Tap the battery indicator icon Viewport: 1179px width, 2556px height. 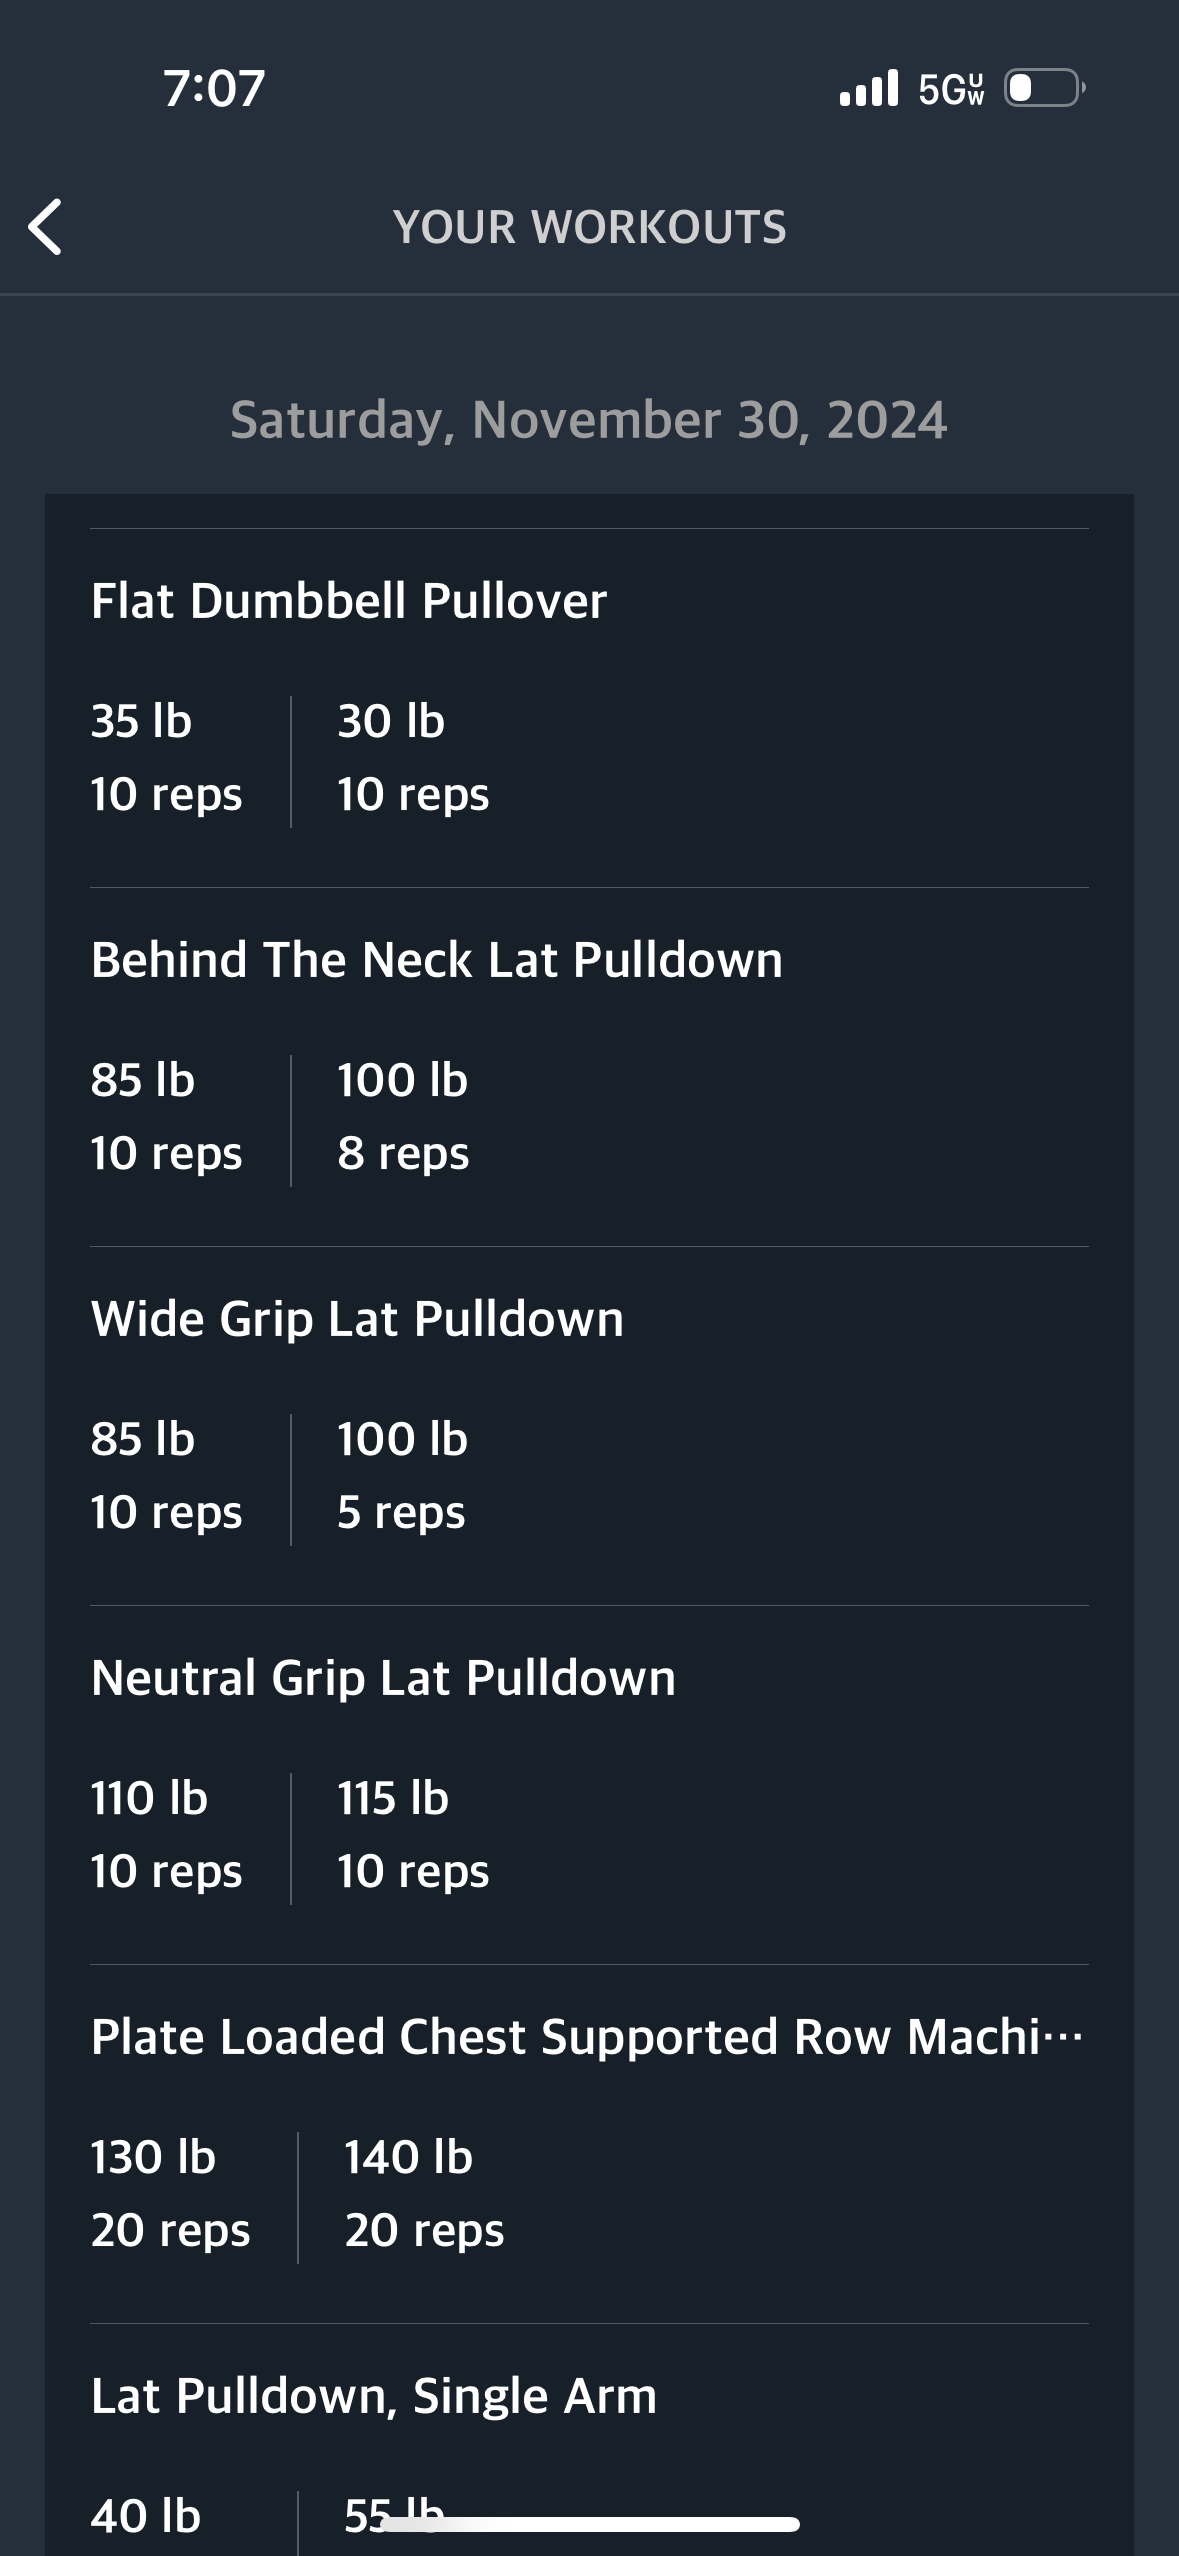click(1044, 88)
